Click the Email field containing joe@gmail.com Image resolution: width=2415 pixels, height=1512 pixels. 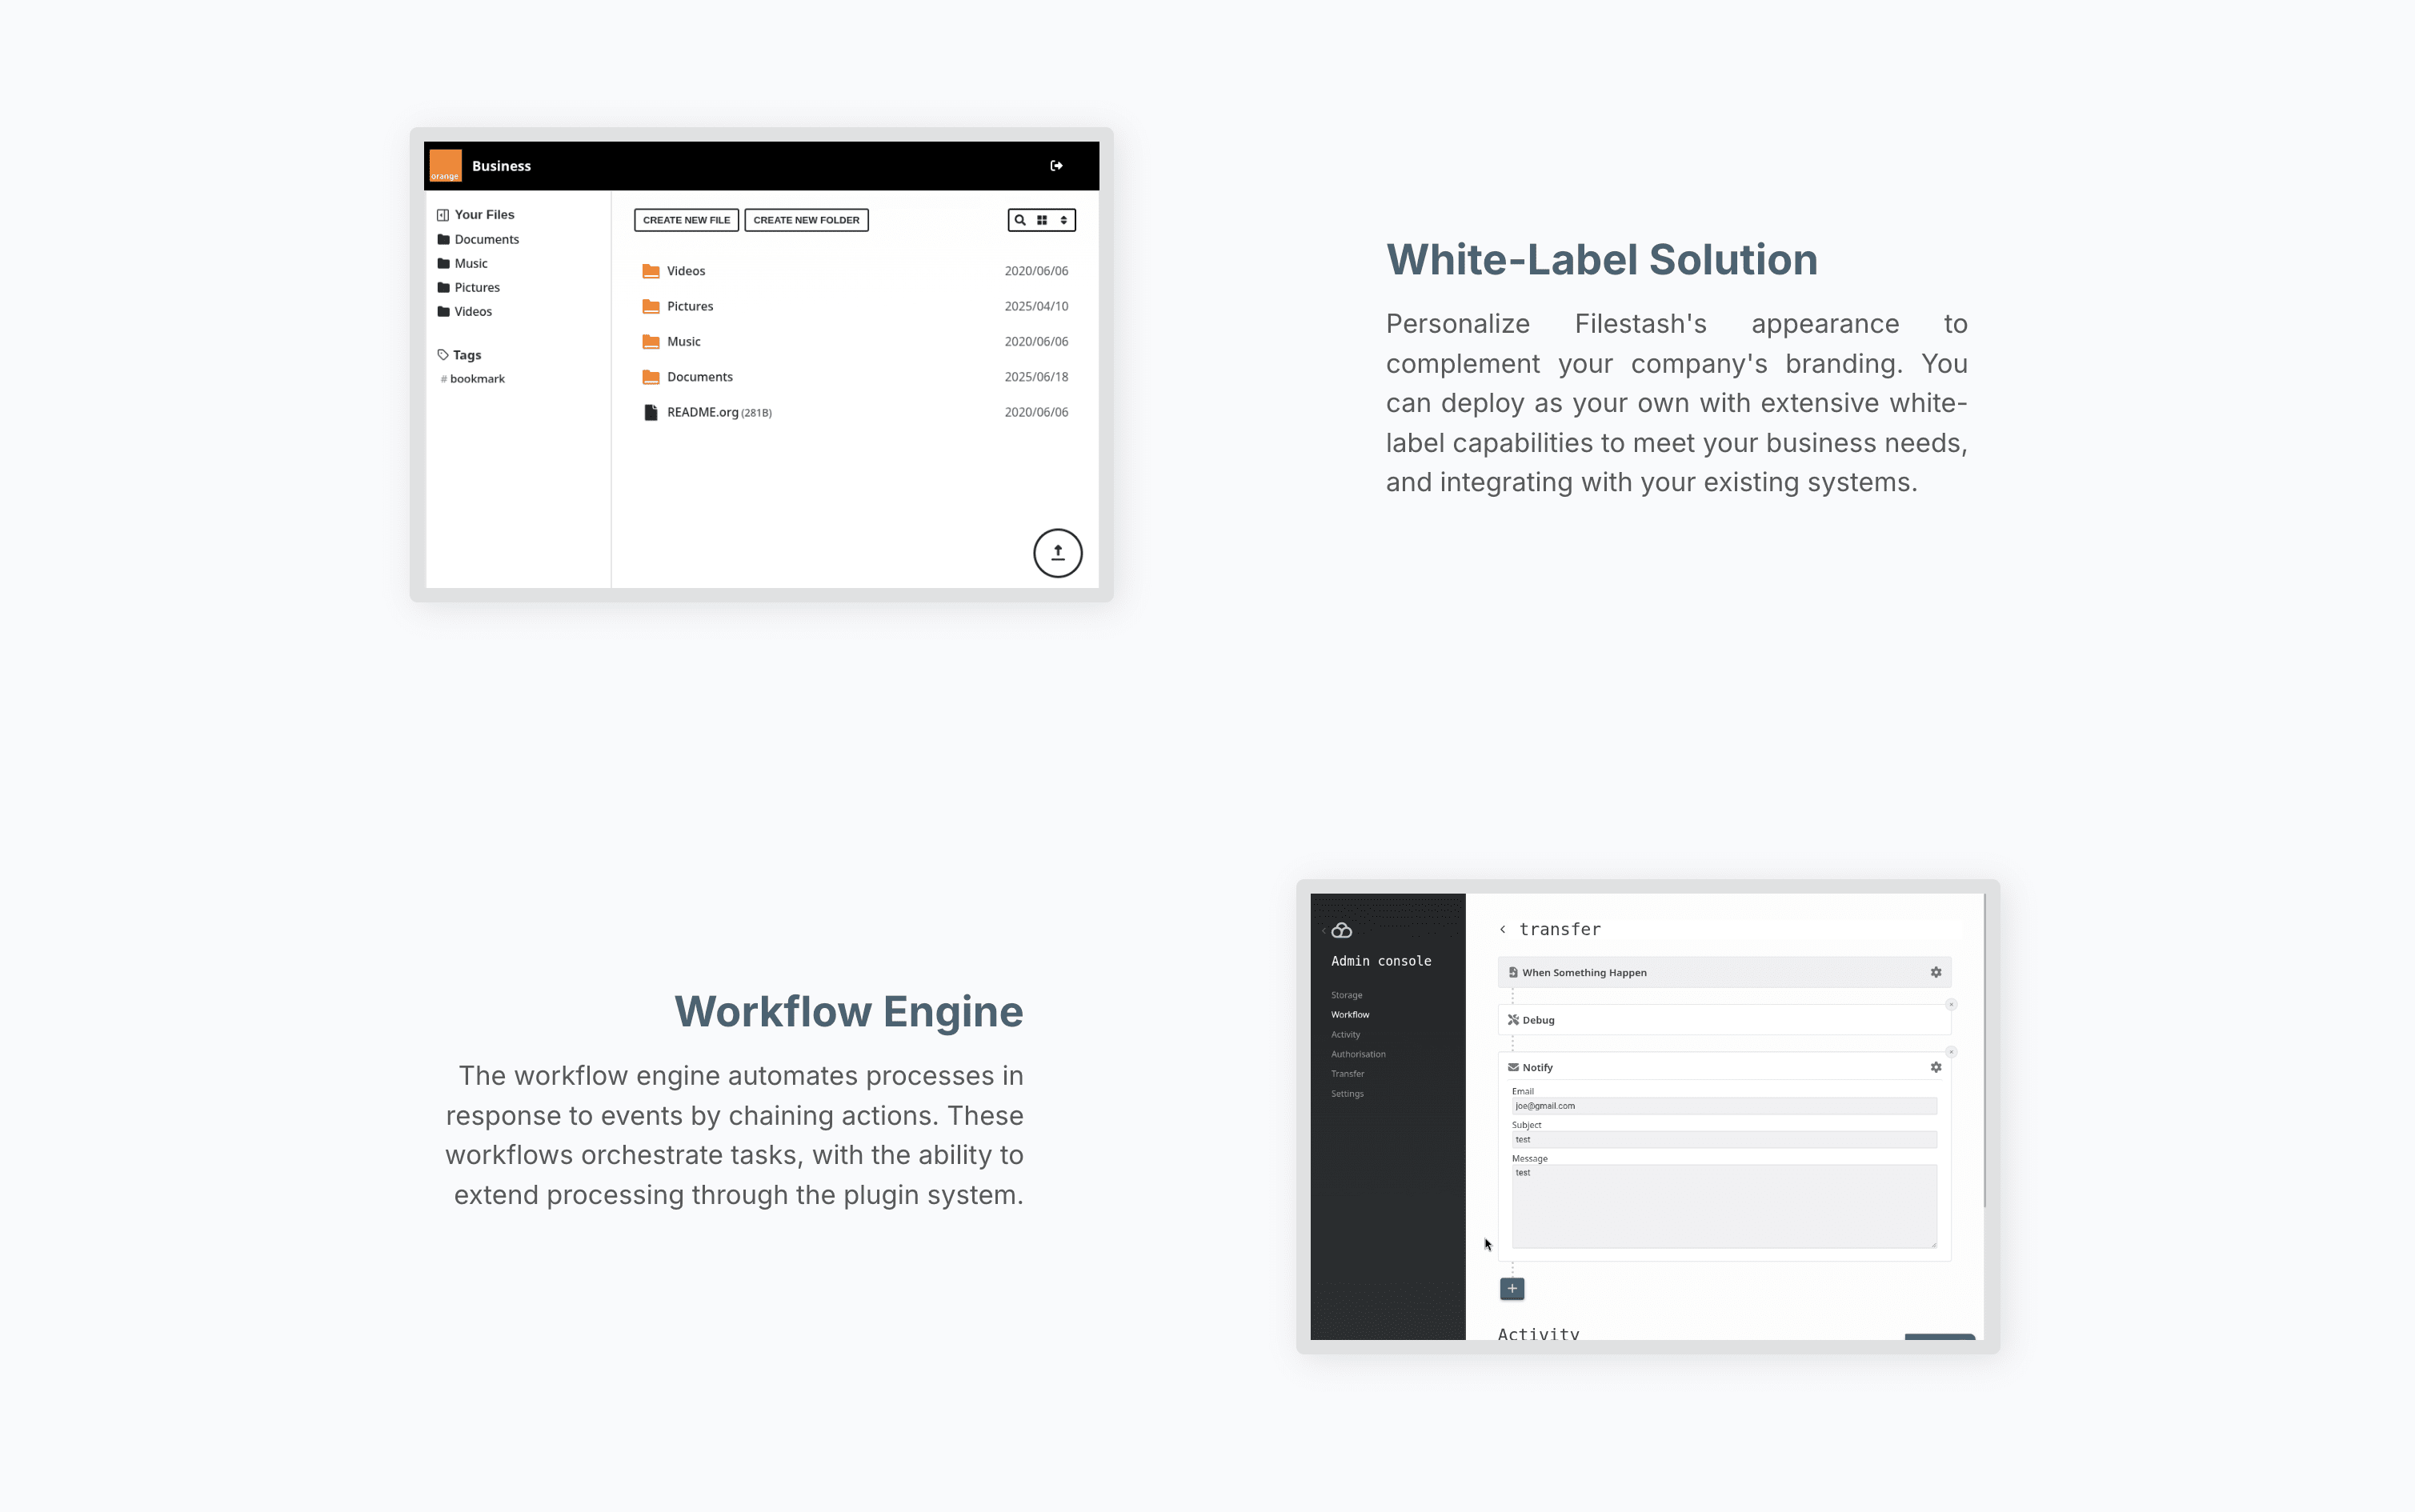(1724, 1106)
